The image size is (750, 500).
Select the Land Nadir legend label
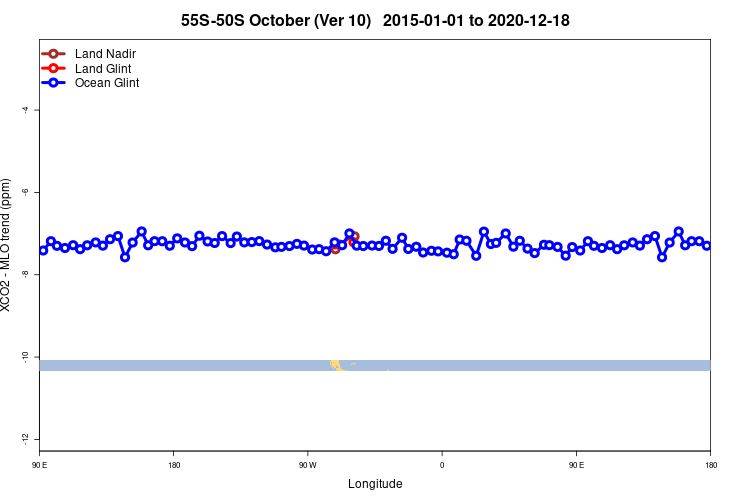click(x=105, y=54)
